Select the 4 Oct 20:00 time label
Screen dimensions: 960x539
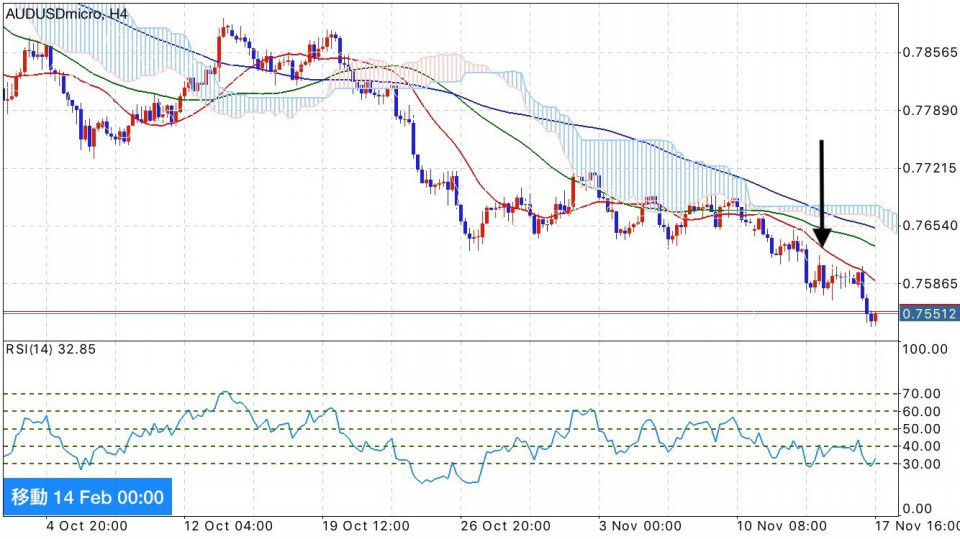(86, 526)
